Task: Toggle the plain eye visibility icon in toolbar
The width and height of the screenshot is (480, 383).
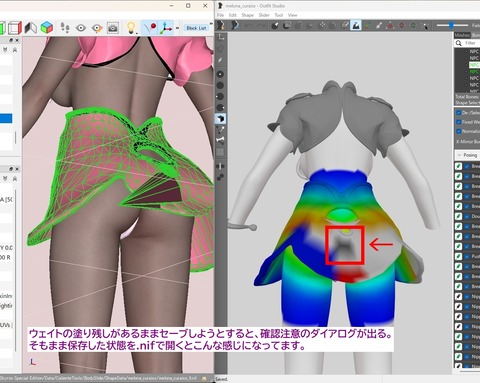Action: [81, 28]
